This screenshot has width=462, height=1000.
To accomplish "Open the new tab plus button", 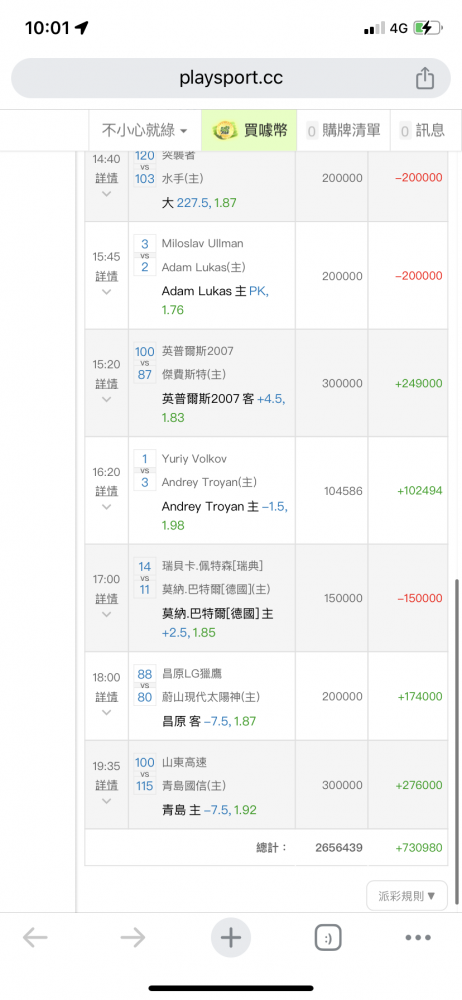I will pos(230,938).
